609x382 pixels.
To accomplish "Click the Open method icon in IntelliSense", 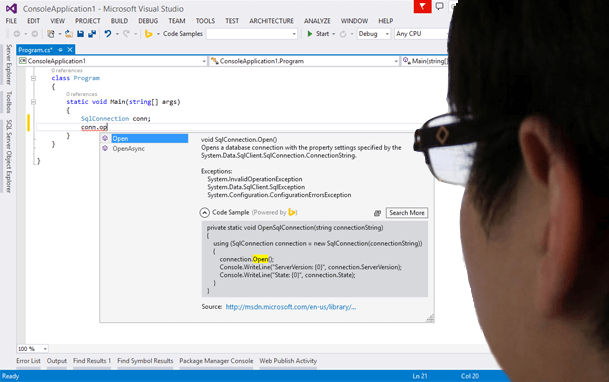I will point(105,138).
